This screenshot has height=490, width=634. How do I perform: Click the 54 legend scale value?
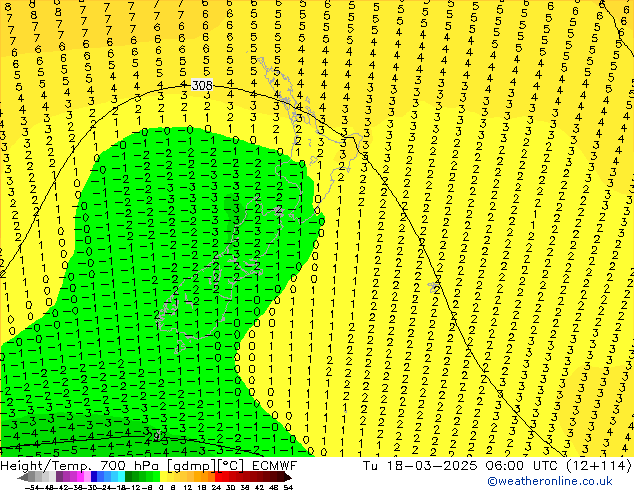click(288, 487)
